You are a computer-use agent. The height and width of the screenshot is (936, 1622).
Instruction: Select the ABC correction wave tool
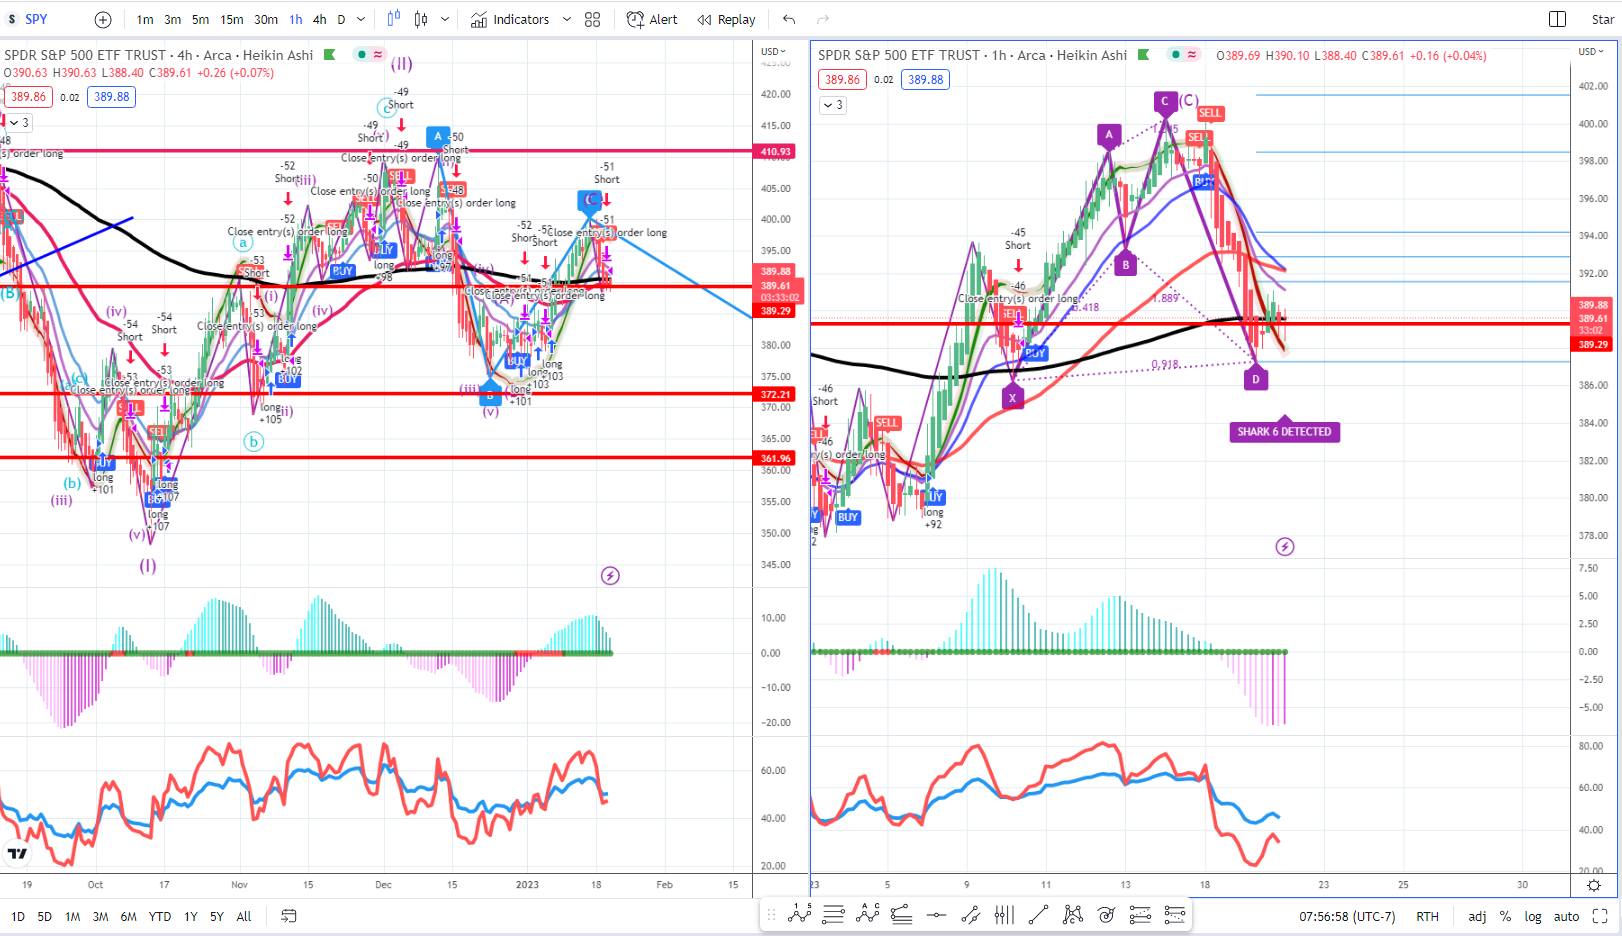tap(867, 914)
